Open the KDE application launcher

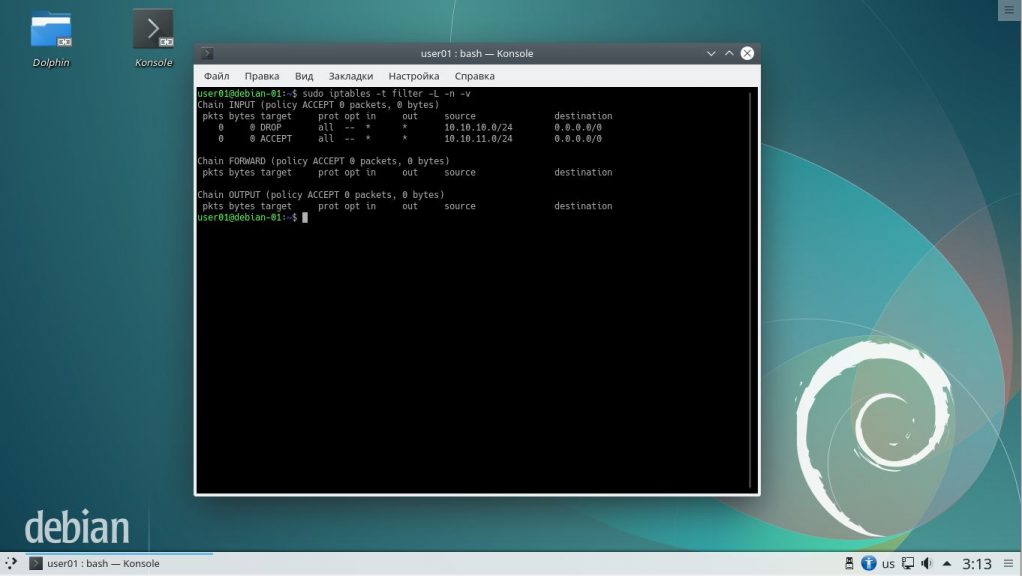(x=11, y=563)
